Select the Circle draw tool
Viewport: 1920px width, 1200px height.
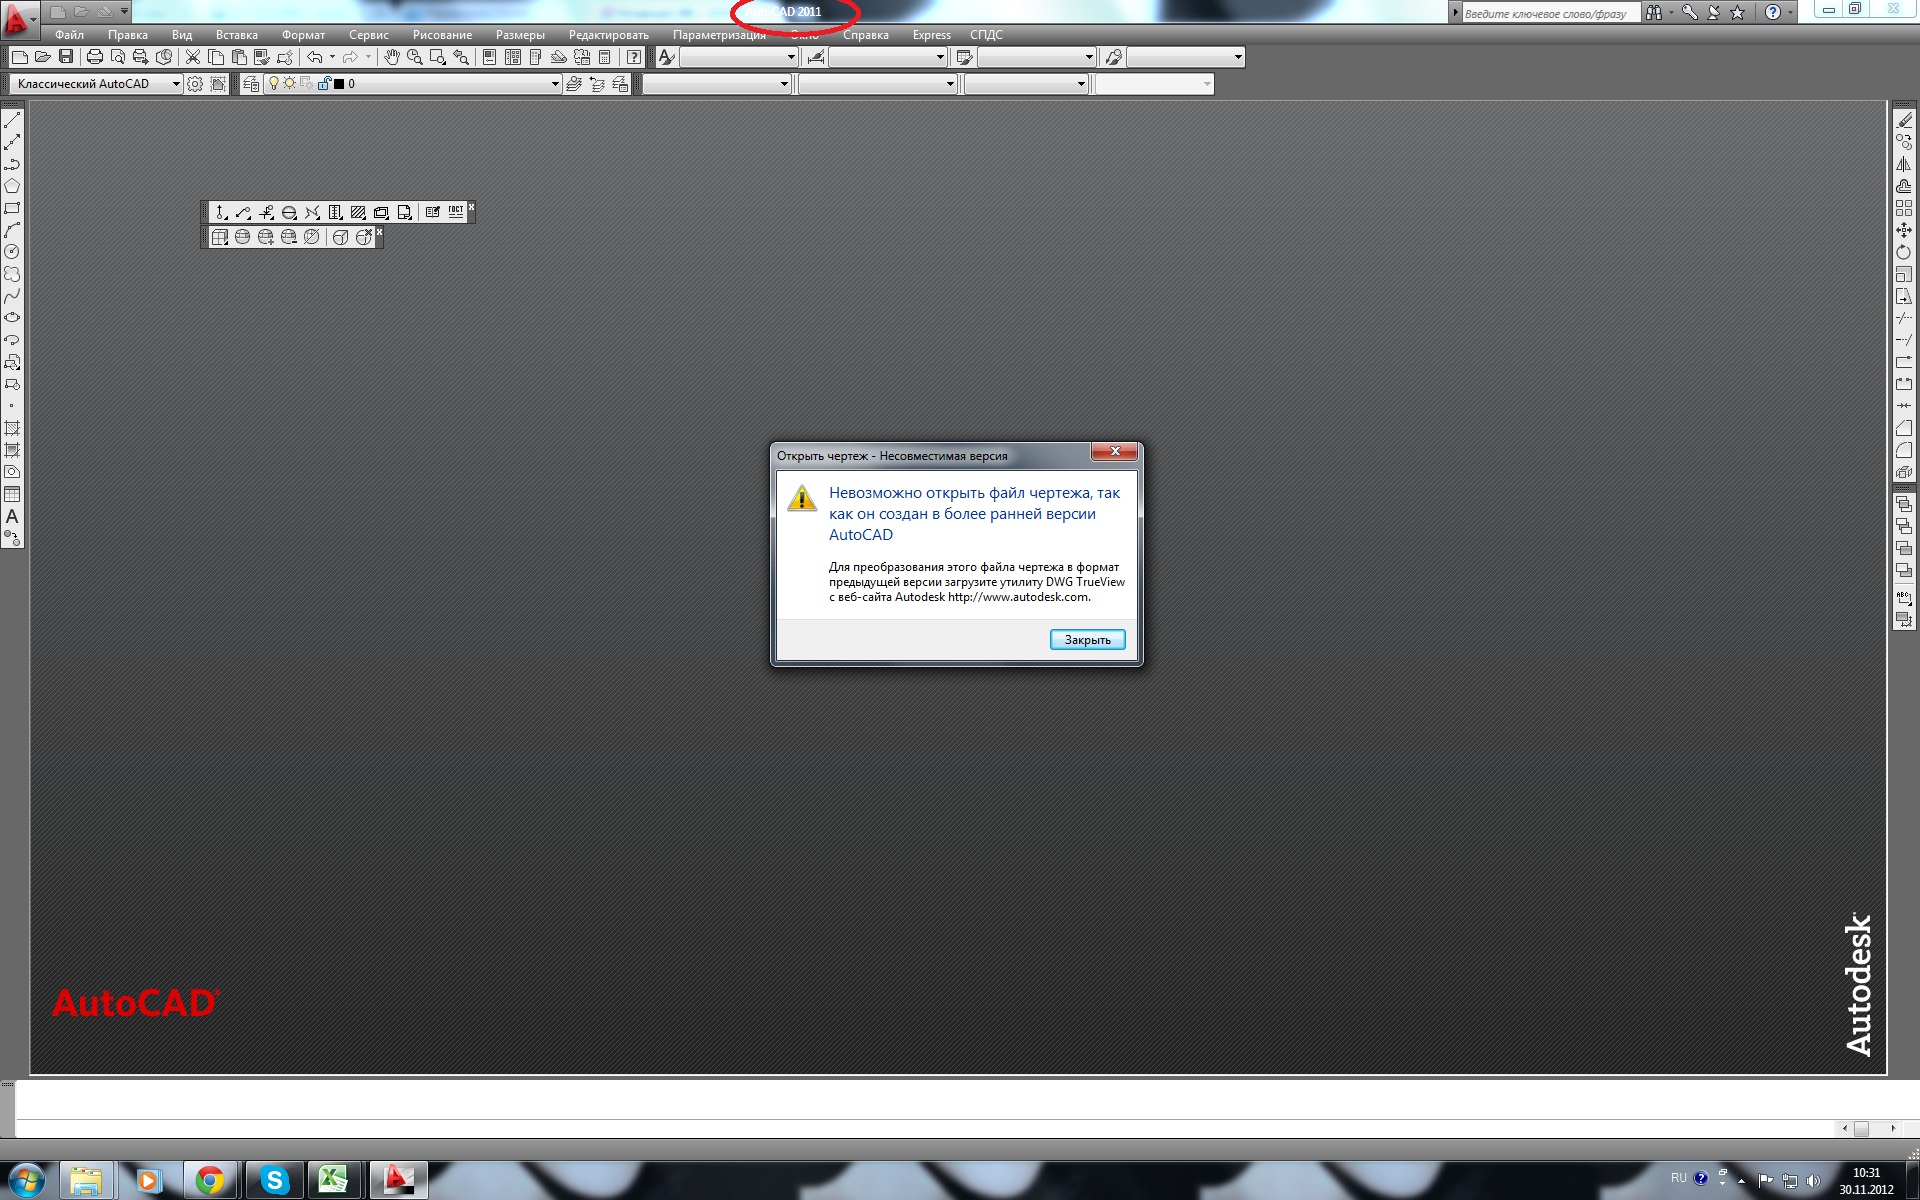click(12, 252)
